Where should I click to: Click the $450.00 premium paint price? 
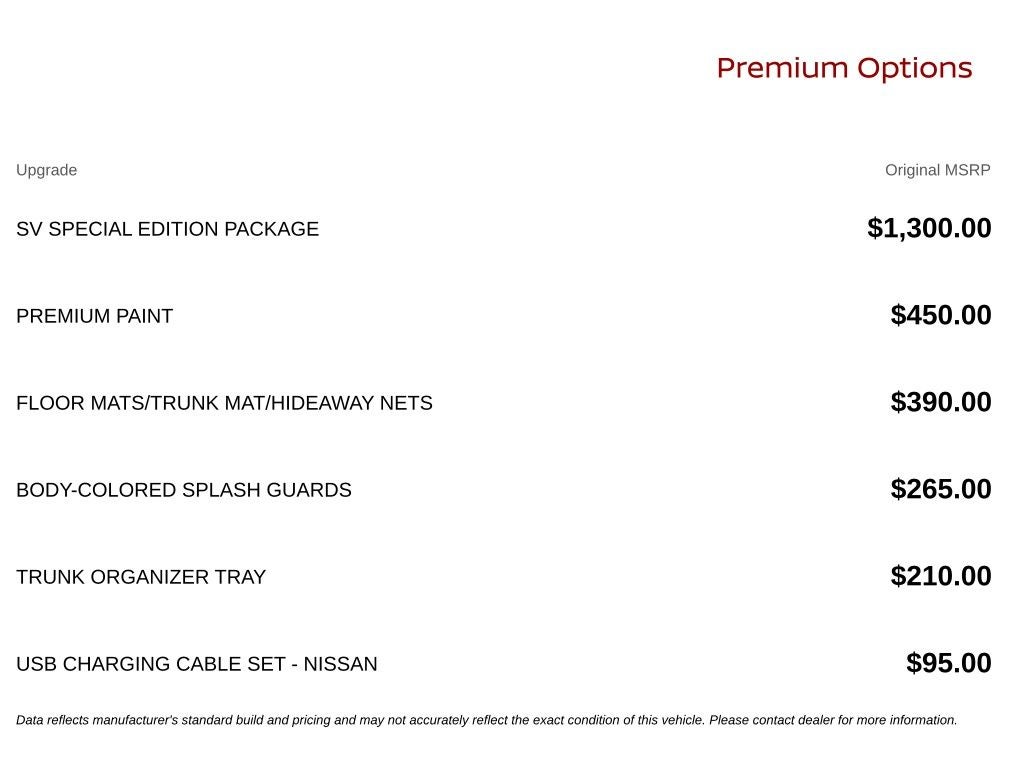click(941, 315)
